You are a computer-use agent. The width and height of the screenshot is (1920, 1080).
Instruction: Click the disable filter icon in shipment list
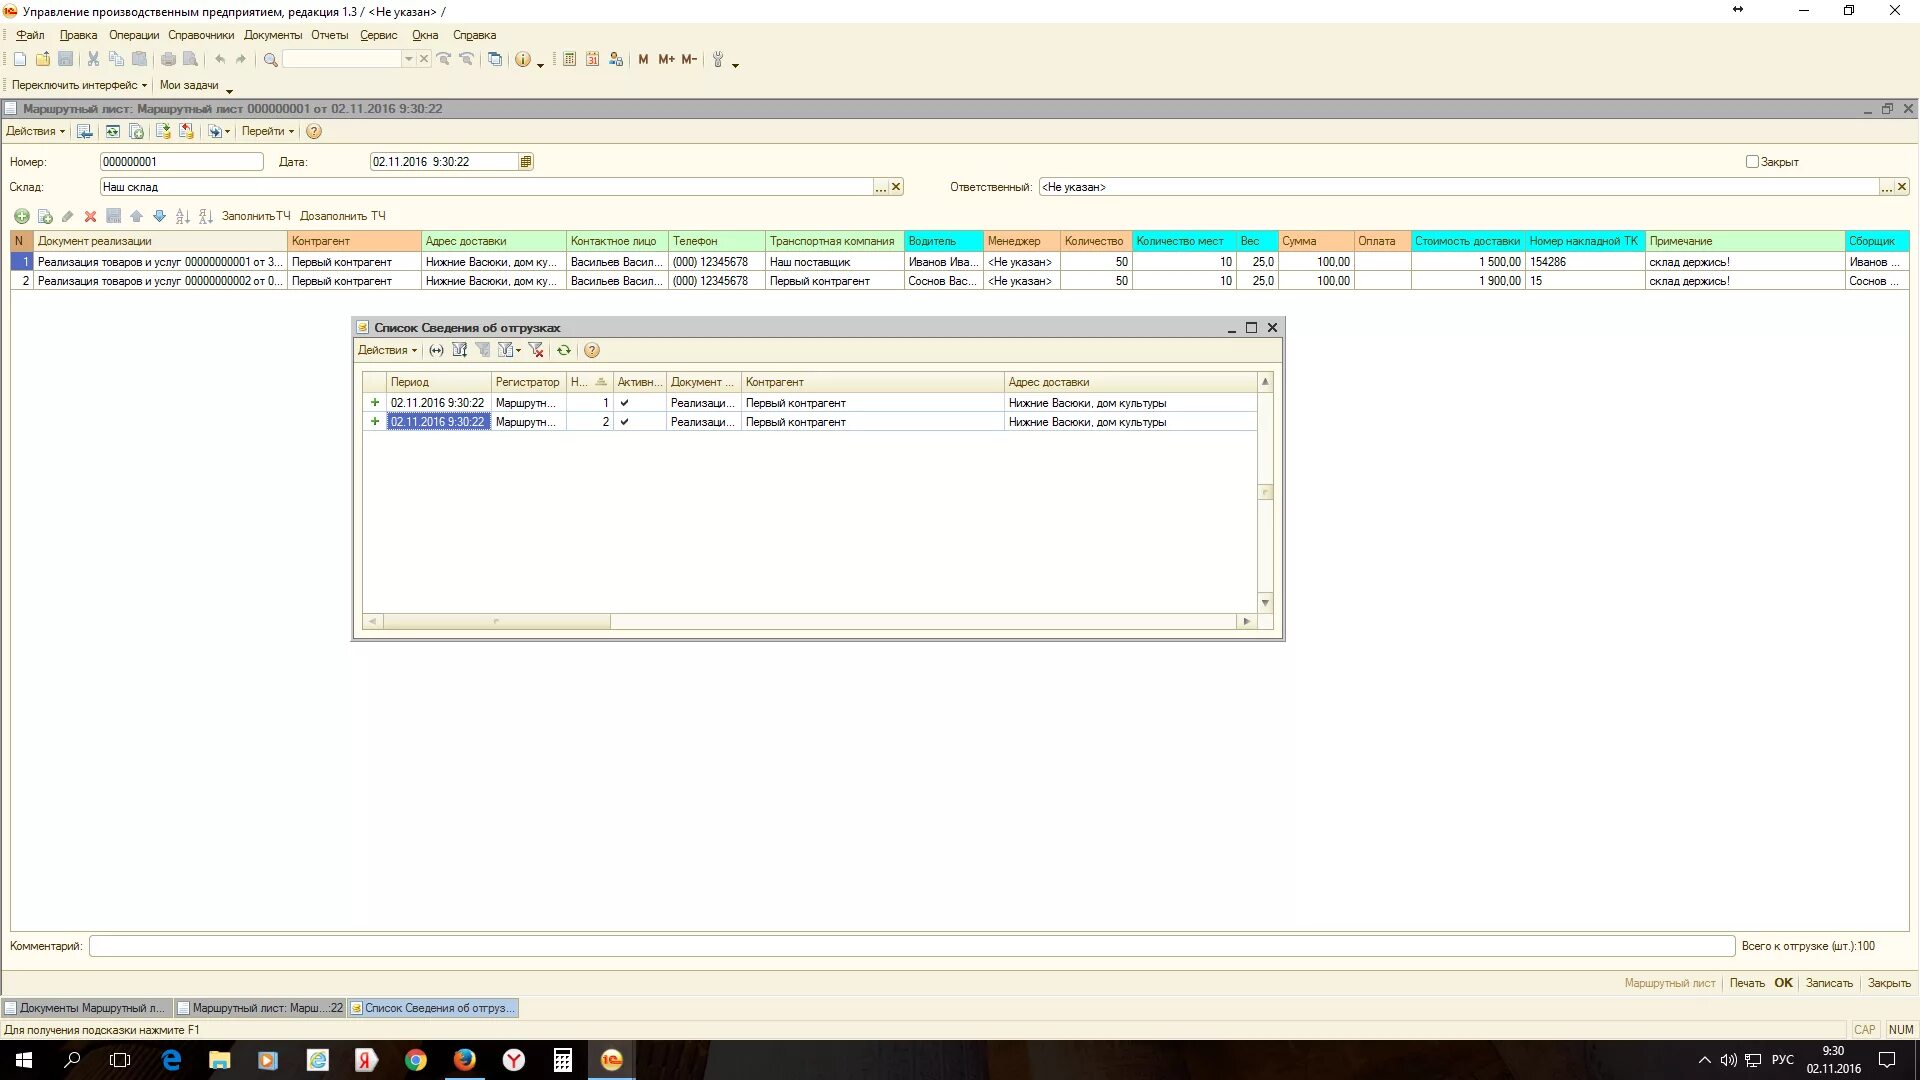pos(536,350)
